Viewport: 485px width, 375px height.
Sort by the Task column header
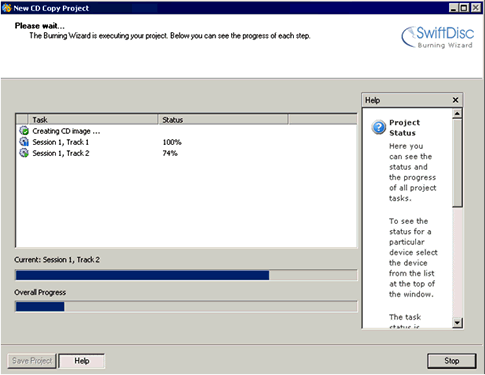point(93,119)
